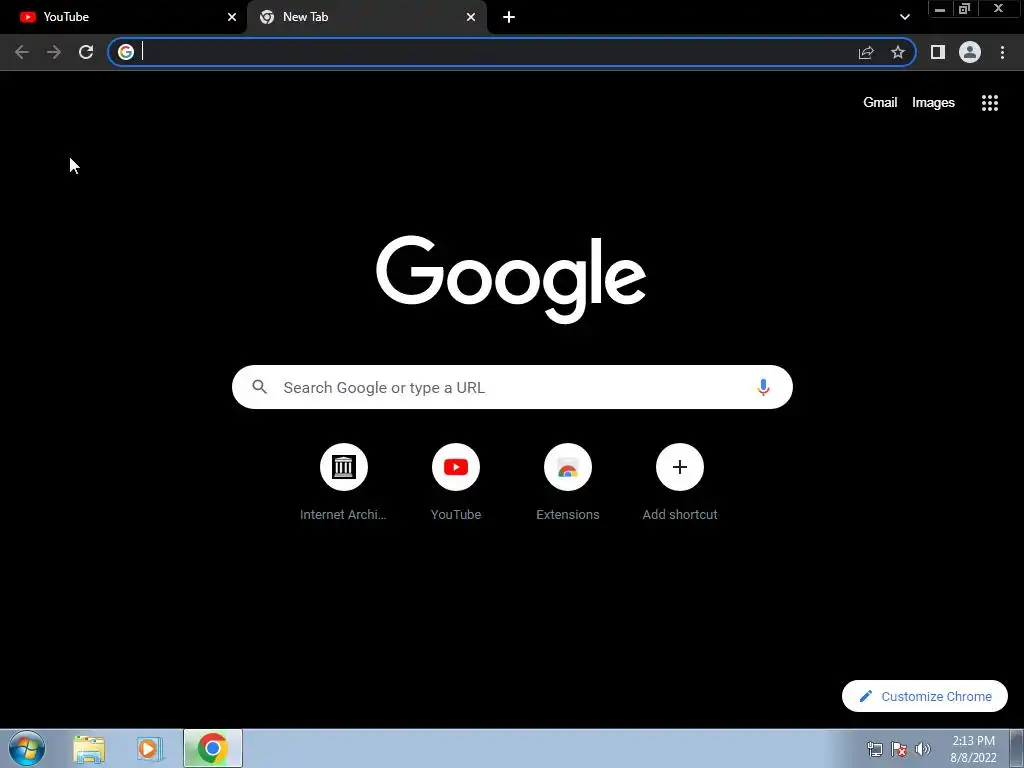Click Chrome icon in taskbar
Screen dimensions: 1024x768
[x=213, y=748]
